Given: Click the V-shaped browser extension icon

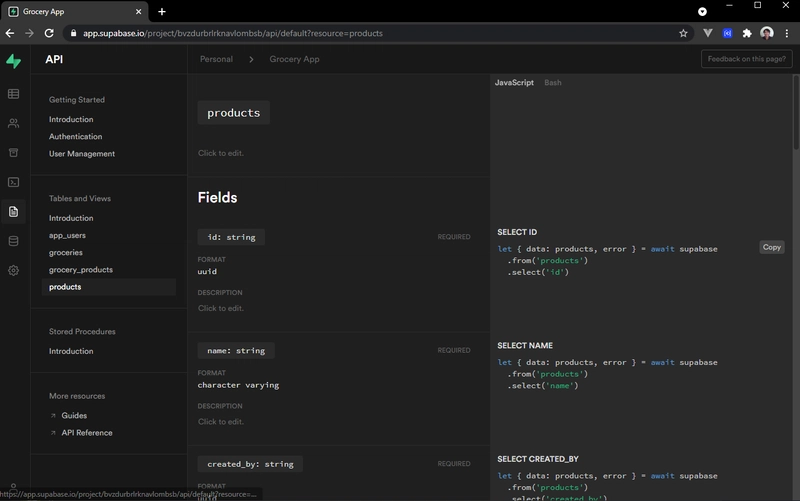Looking at the screenshot, I should (x=708, y=33).
